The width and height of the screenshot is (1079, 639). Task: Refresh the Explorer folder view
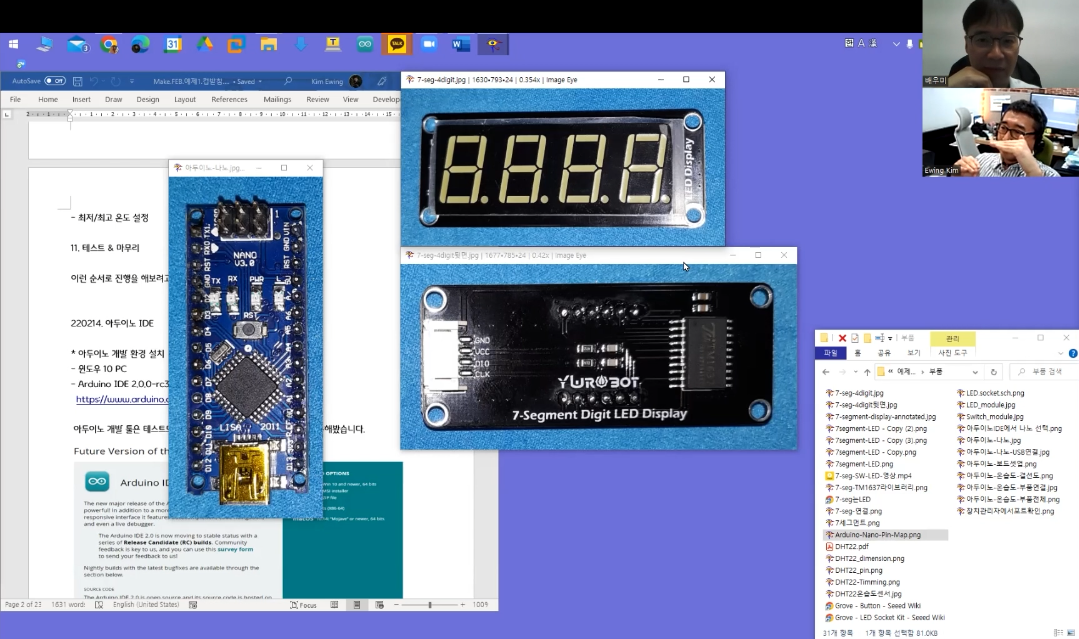pyautogui.click(x=993, y=371)
